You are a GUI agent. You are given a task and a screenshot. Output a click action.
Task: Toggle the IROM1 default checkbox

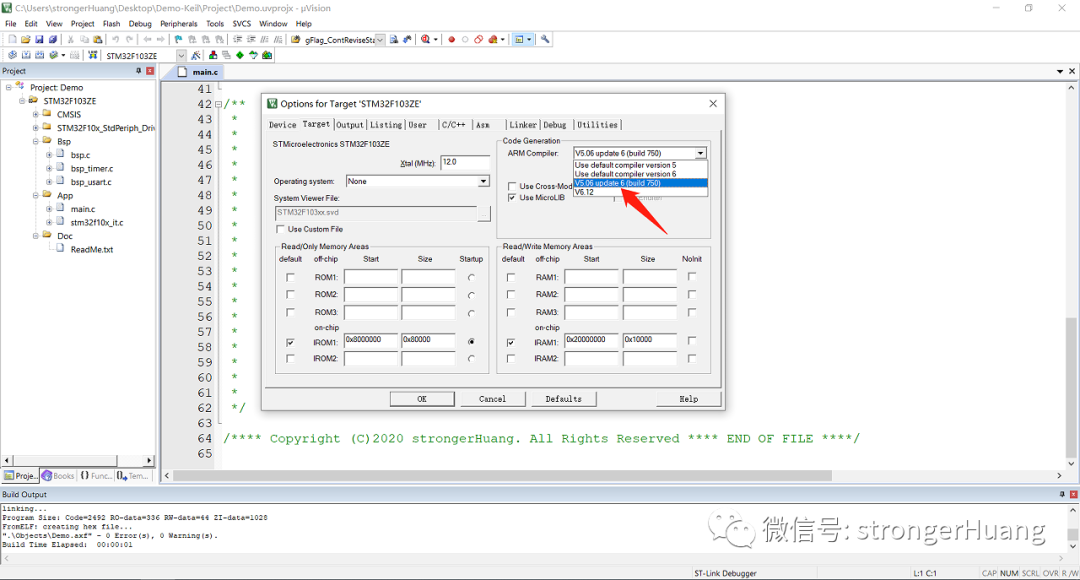290,342
